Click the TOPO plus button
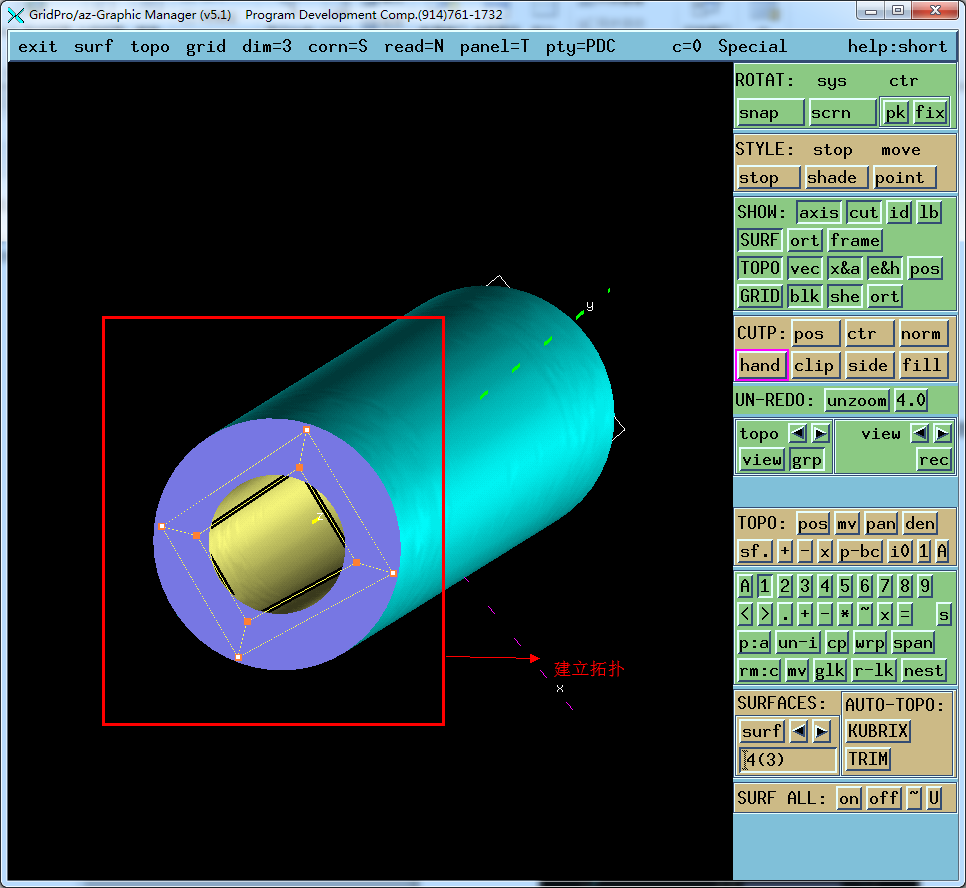The image size is (966, 888). [x=785, y=551]
